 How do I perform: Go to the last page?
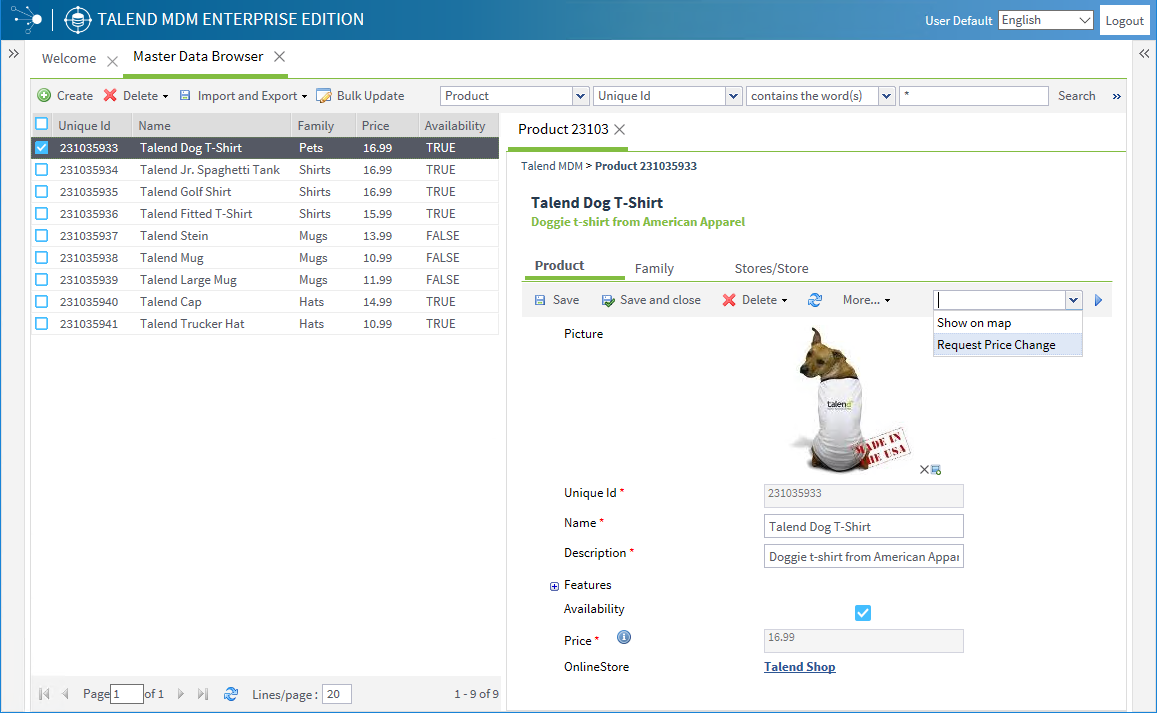click(203, 694)
